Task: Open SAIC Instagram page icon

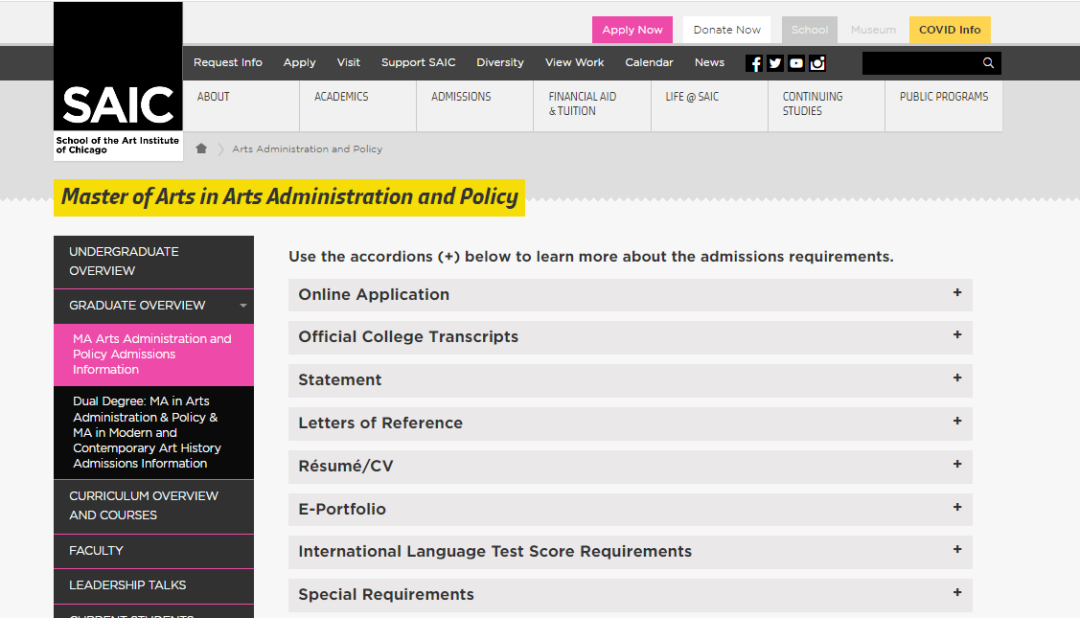Action: click(818, 63)
